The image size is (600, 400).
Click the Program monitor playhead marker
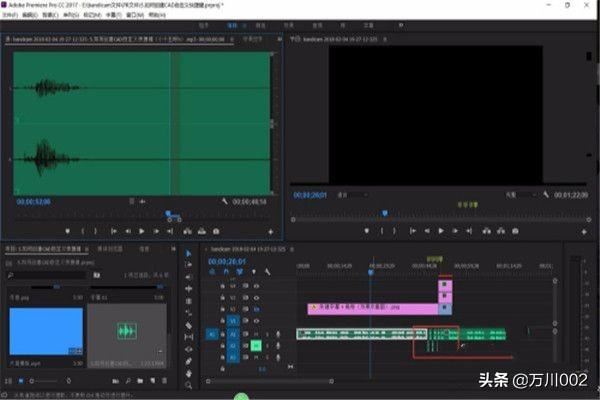385,213
